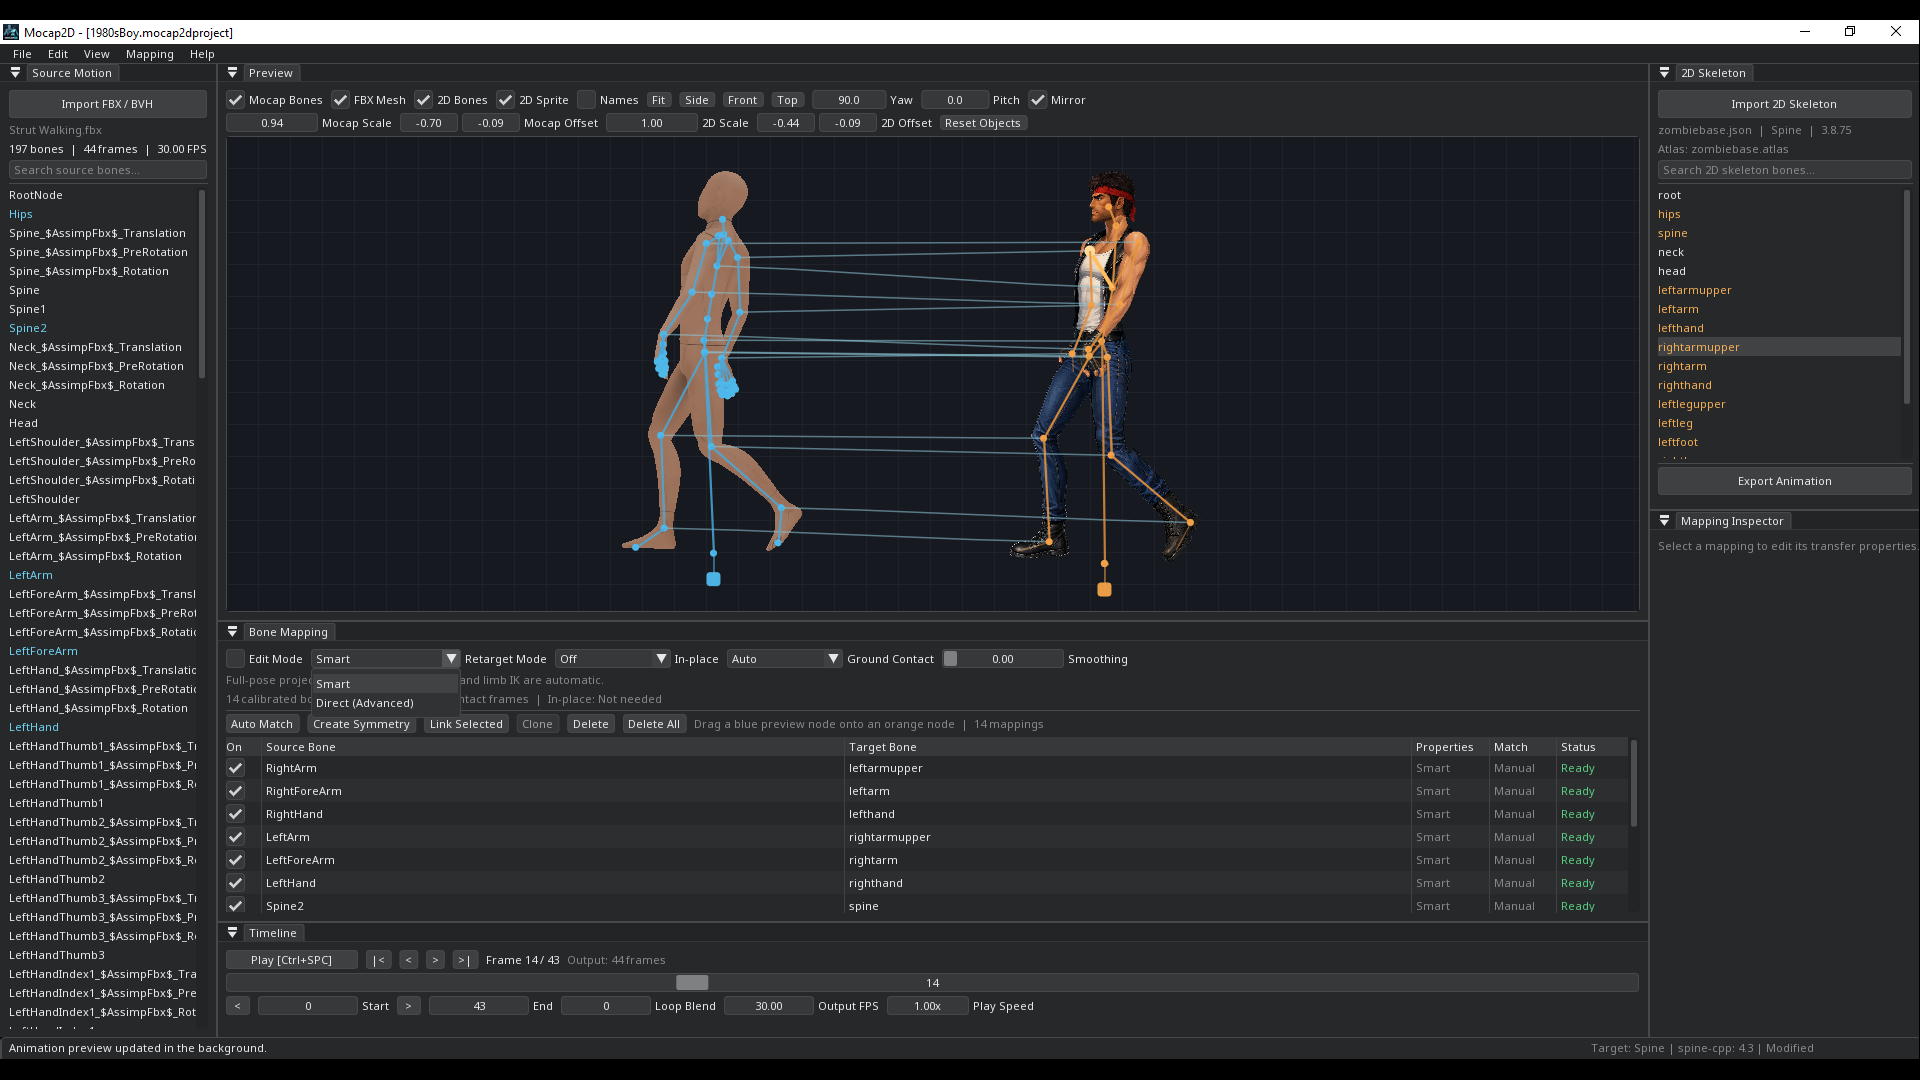Click the Search source bones field

[107, 170]
